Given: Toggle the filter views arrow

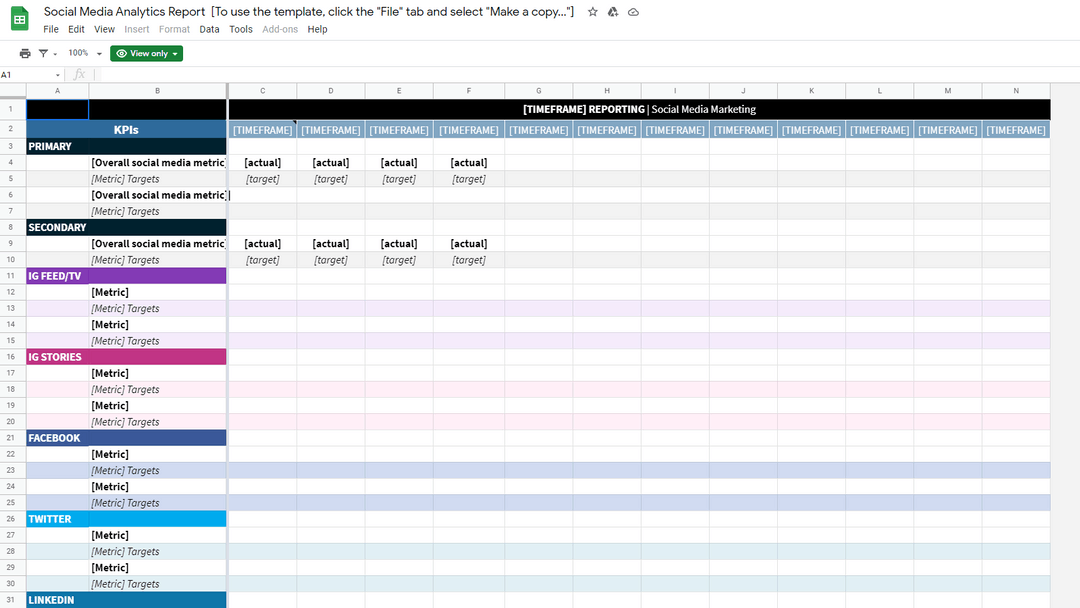Looking at the screenshot, I should click(x=53, y=52).
